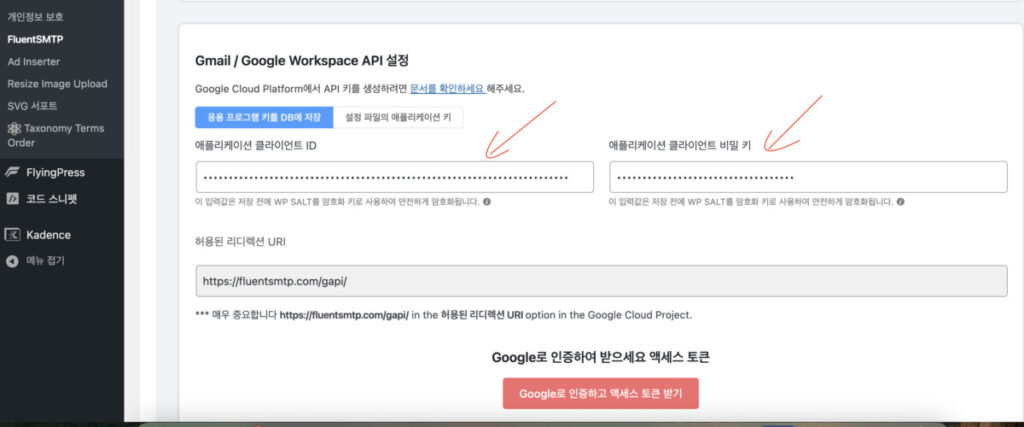Image resolution: width=1024 pixels, height=427 pixels.
Task: Select 응용 프로그램 키를 DB에 저장 option
Action: click(264, 118)
